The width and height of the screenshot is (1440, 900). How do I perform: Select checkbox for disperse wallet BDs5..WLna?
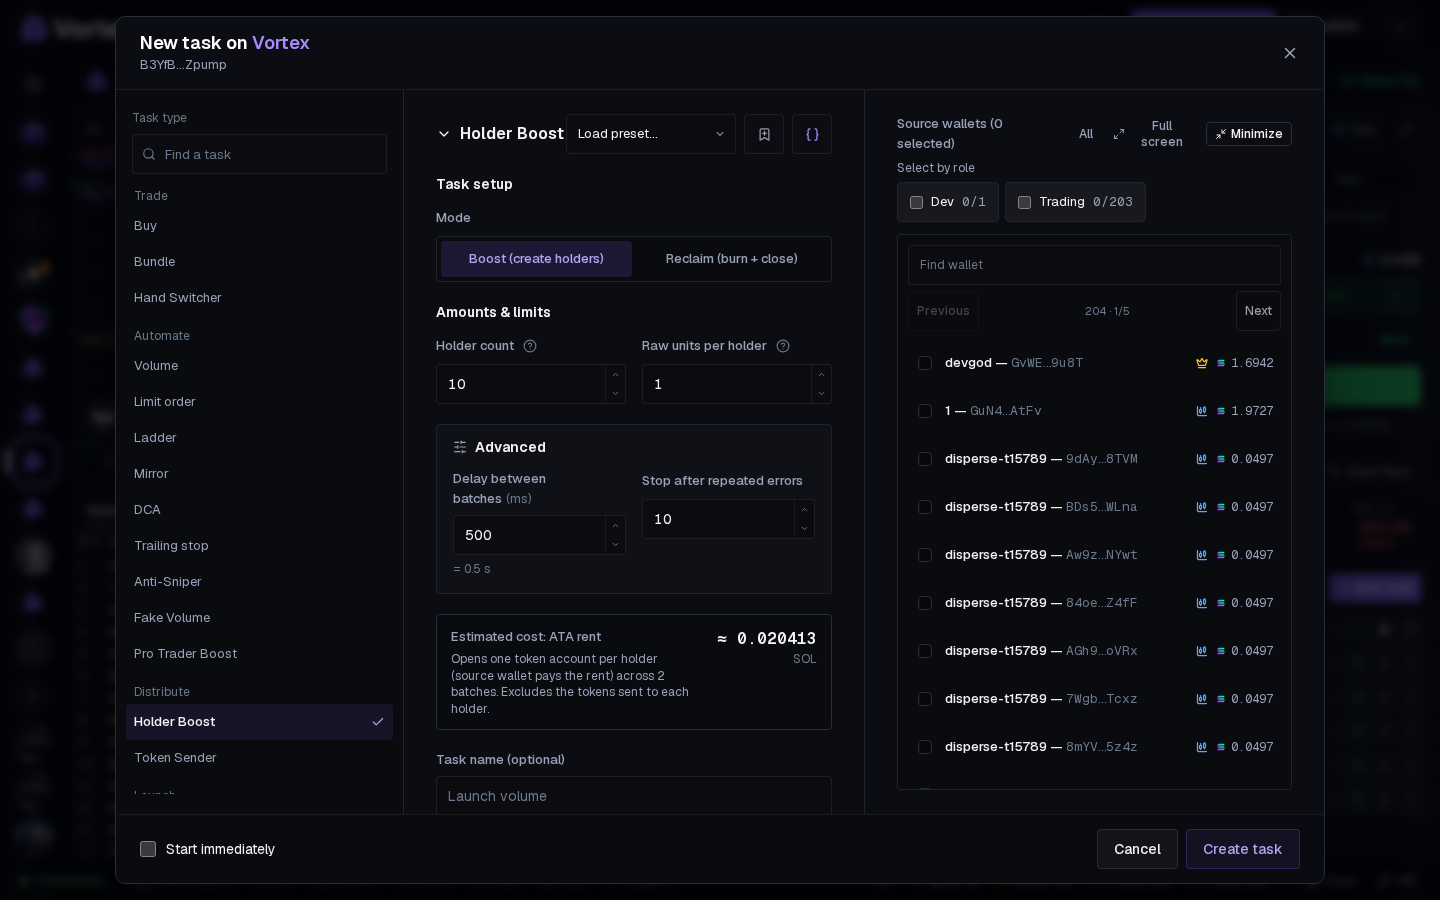click(x=925, y=507)
